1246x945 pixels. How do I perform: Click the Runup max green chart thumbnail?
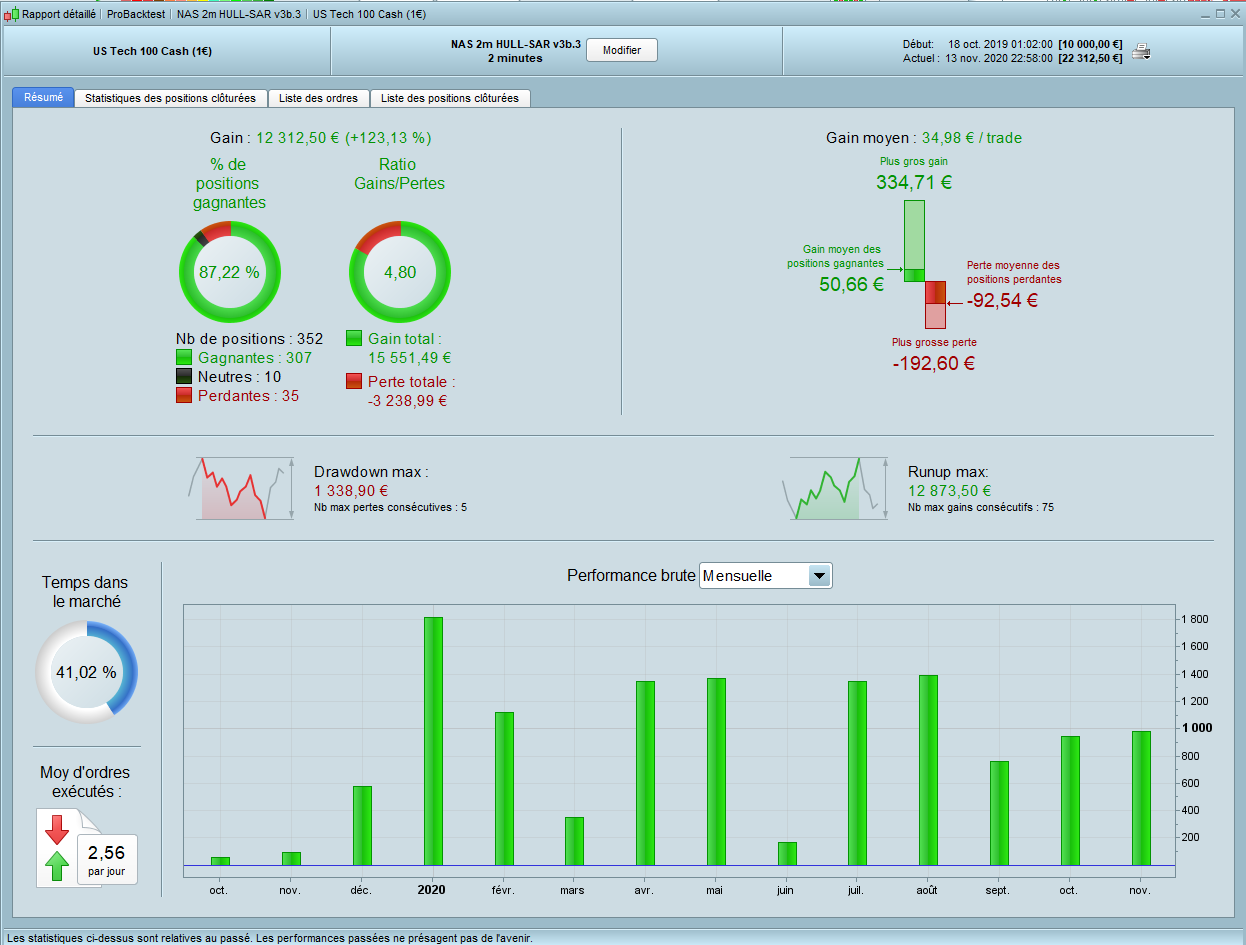[835, 488]
